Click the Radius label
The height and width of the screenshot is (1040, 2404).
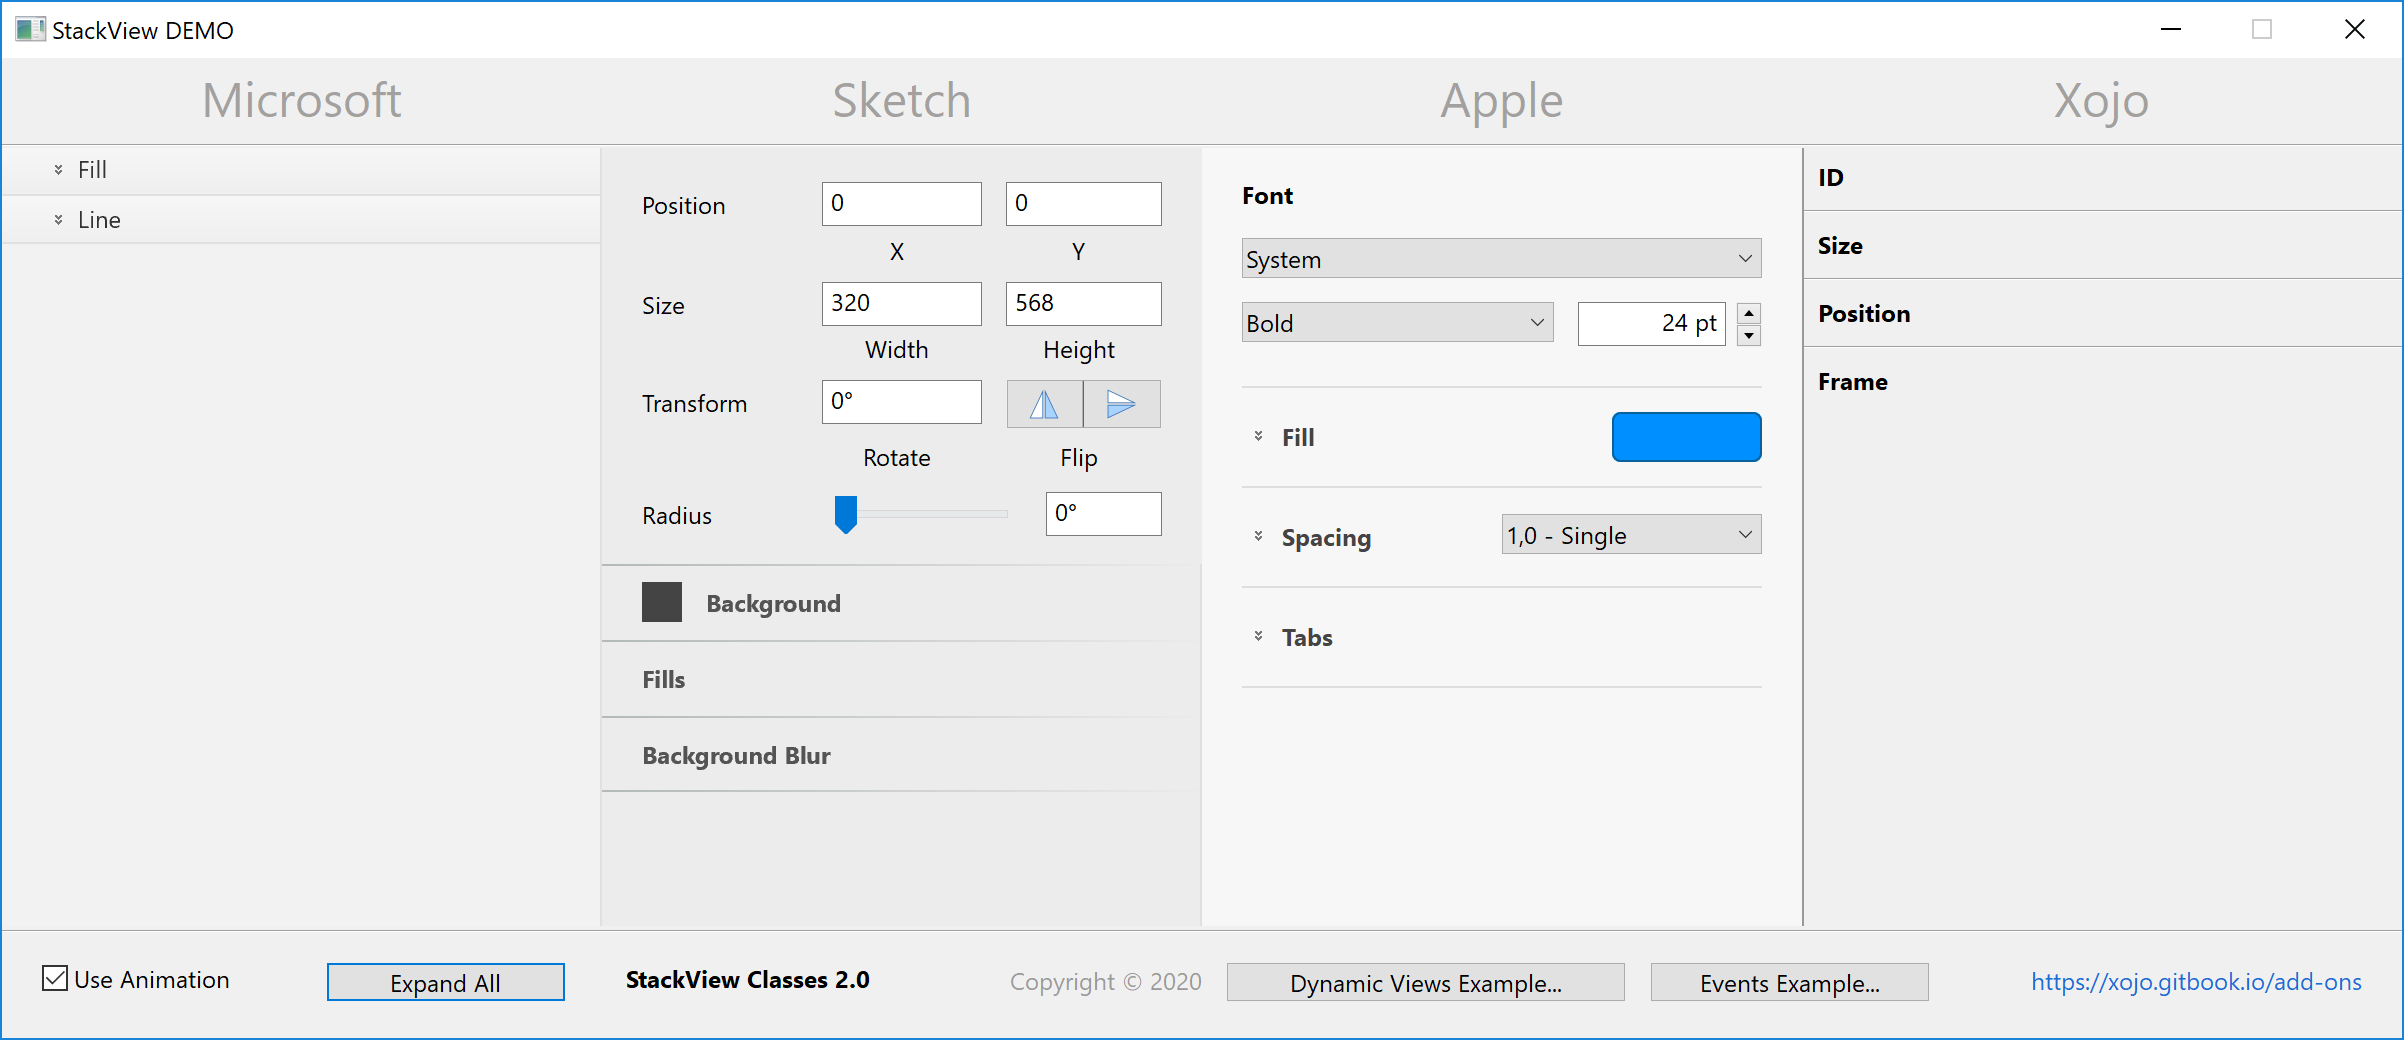677,516
